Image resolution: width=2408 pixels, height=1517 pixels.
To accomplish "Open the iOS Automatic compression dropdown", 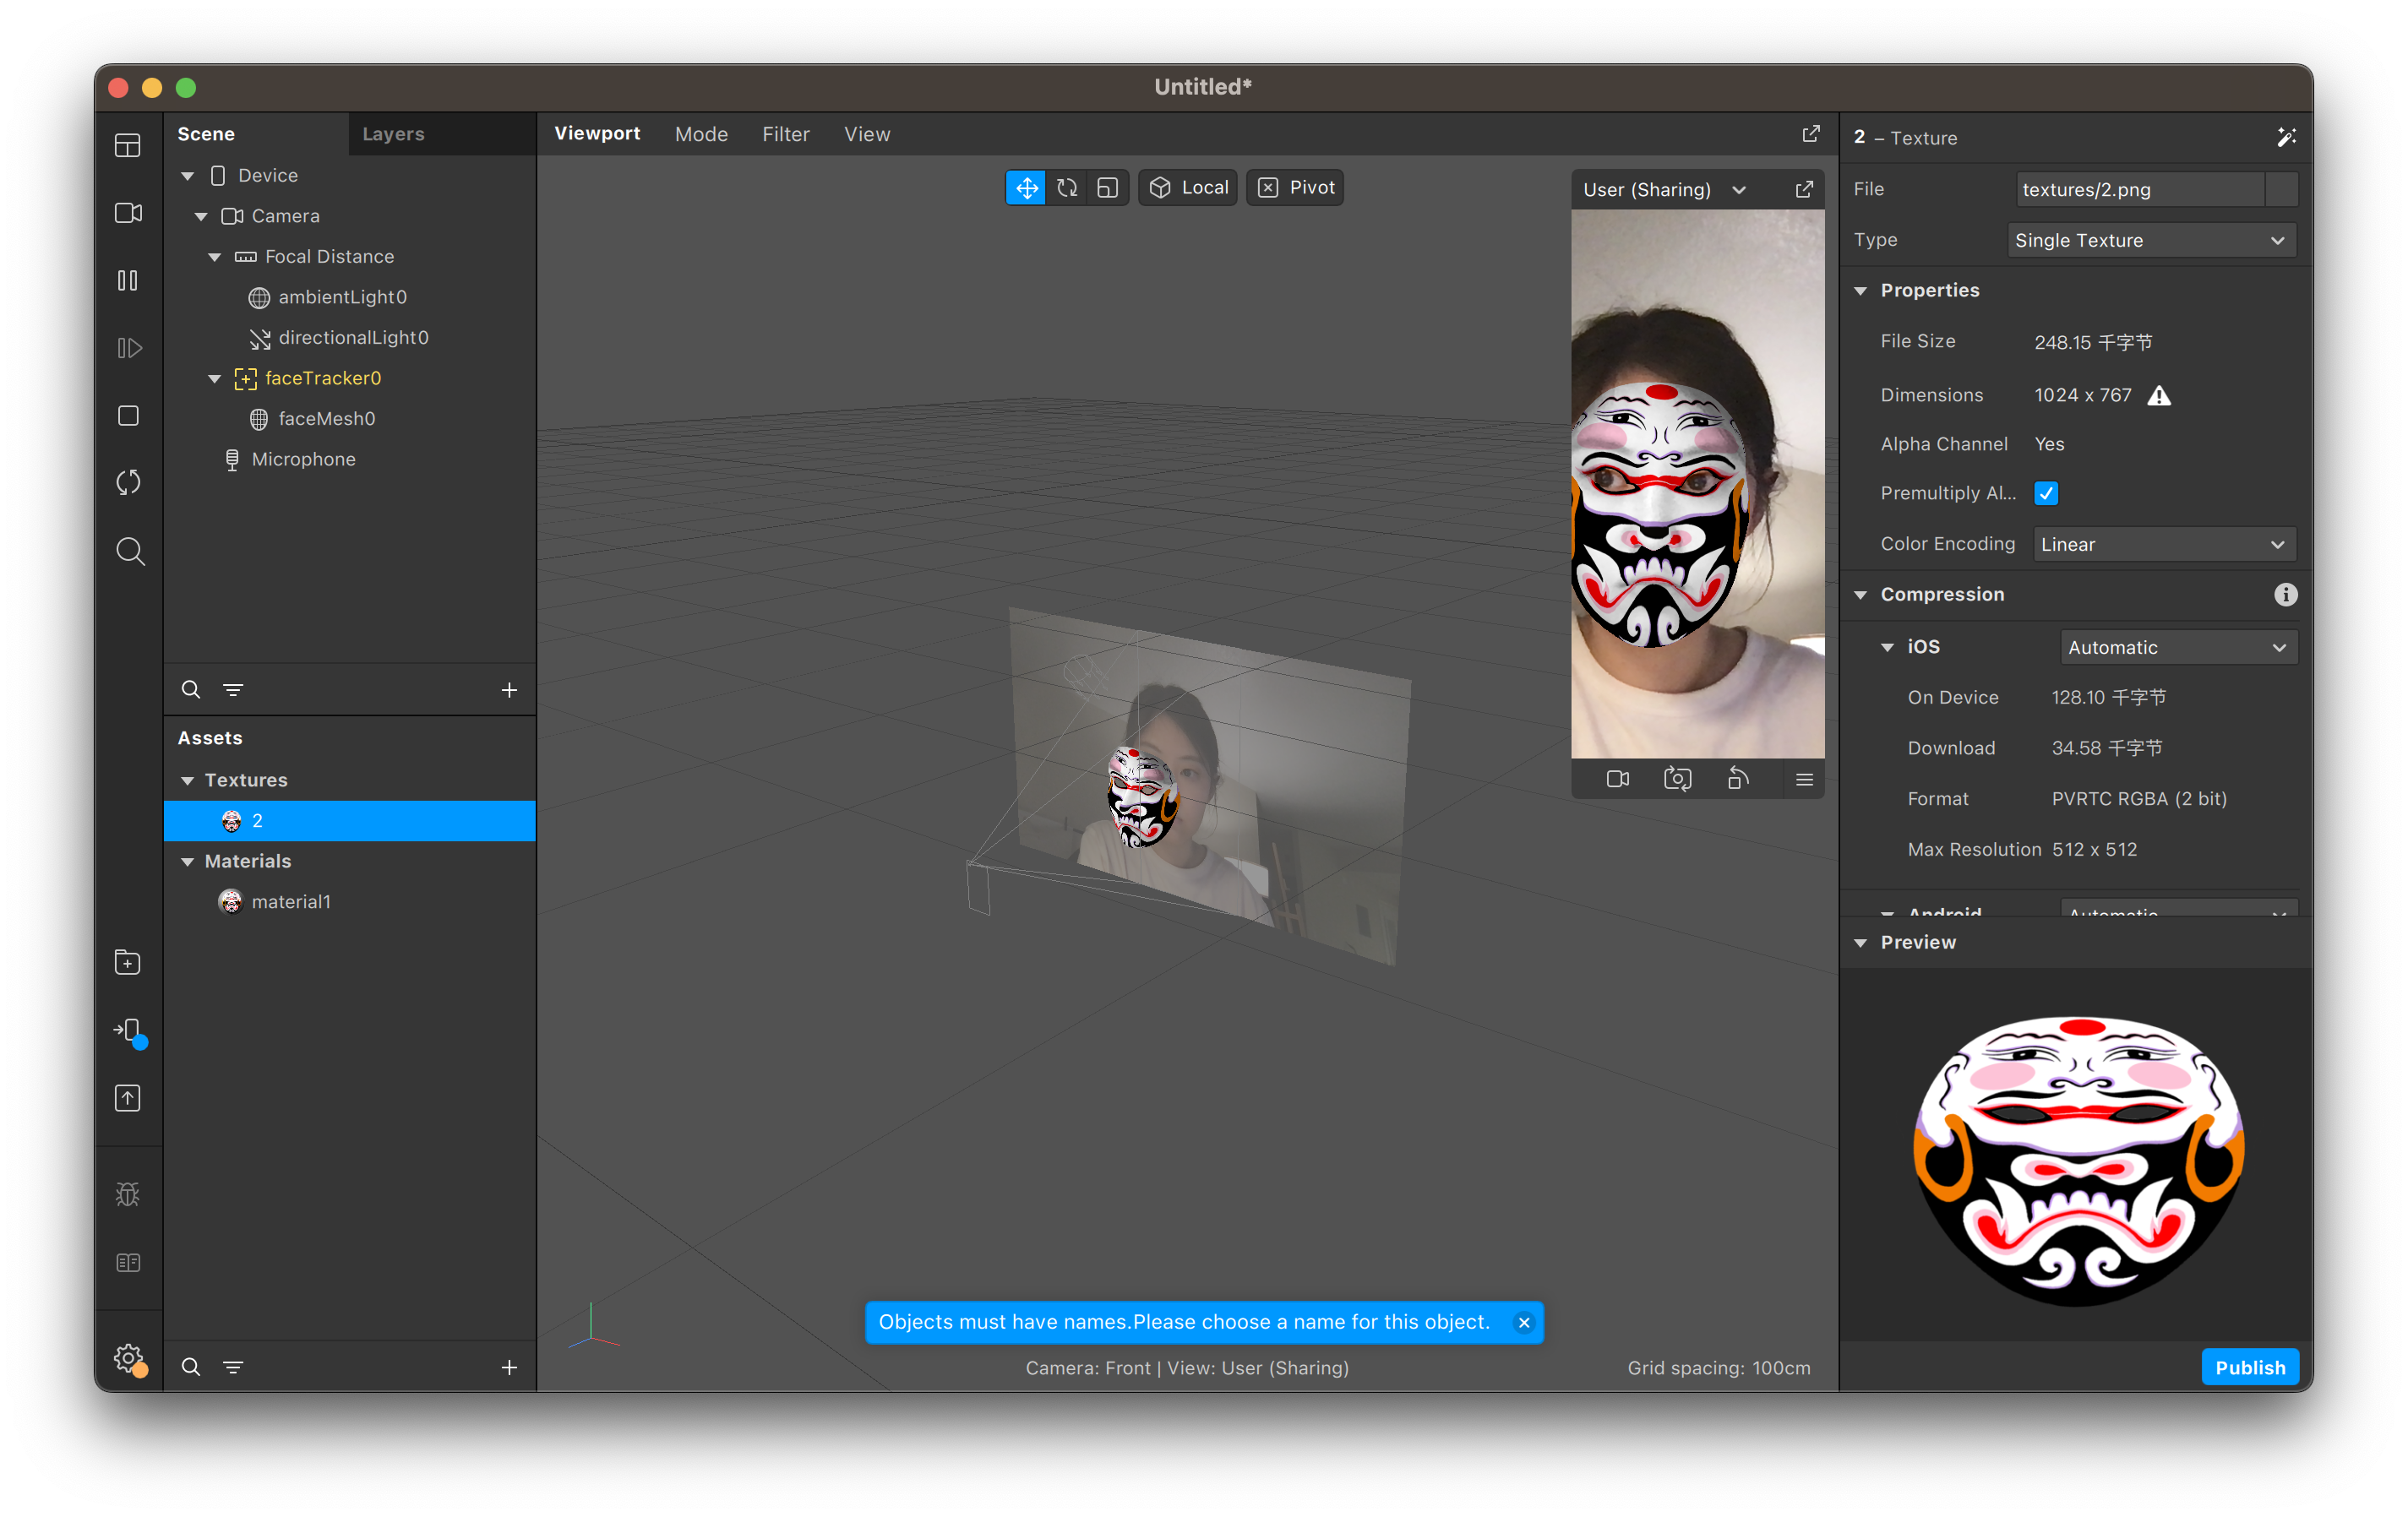I will point(2178,647).
